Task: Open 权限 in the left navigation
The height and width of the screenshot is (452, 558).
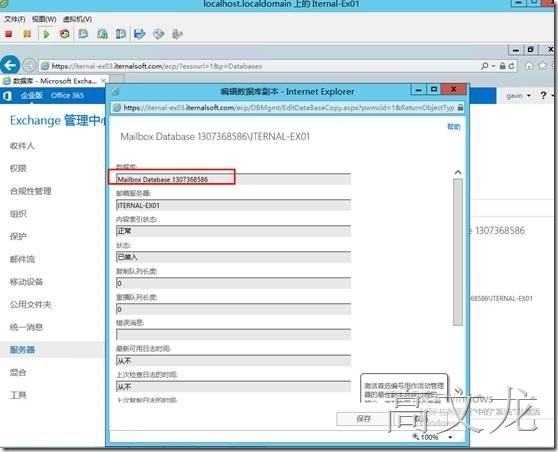Action: point(18,168)
